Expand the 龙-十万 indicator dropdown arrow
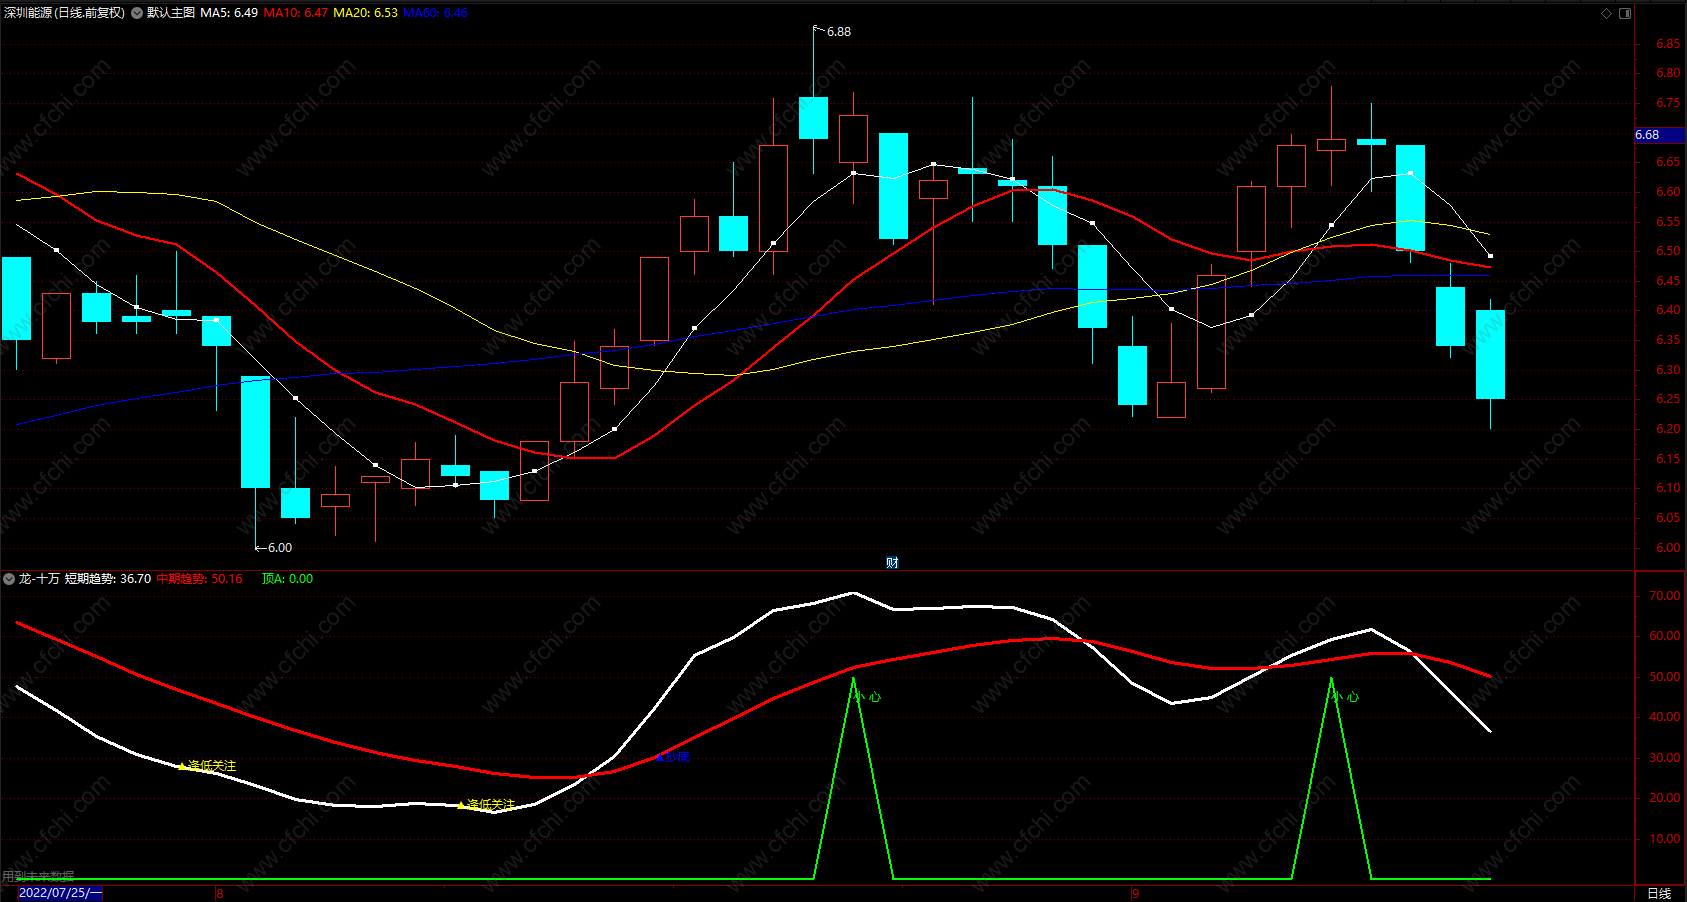1687x902 pixels. 9,579
